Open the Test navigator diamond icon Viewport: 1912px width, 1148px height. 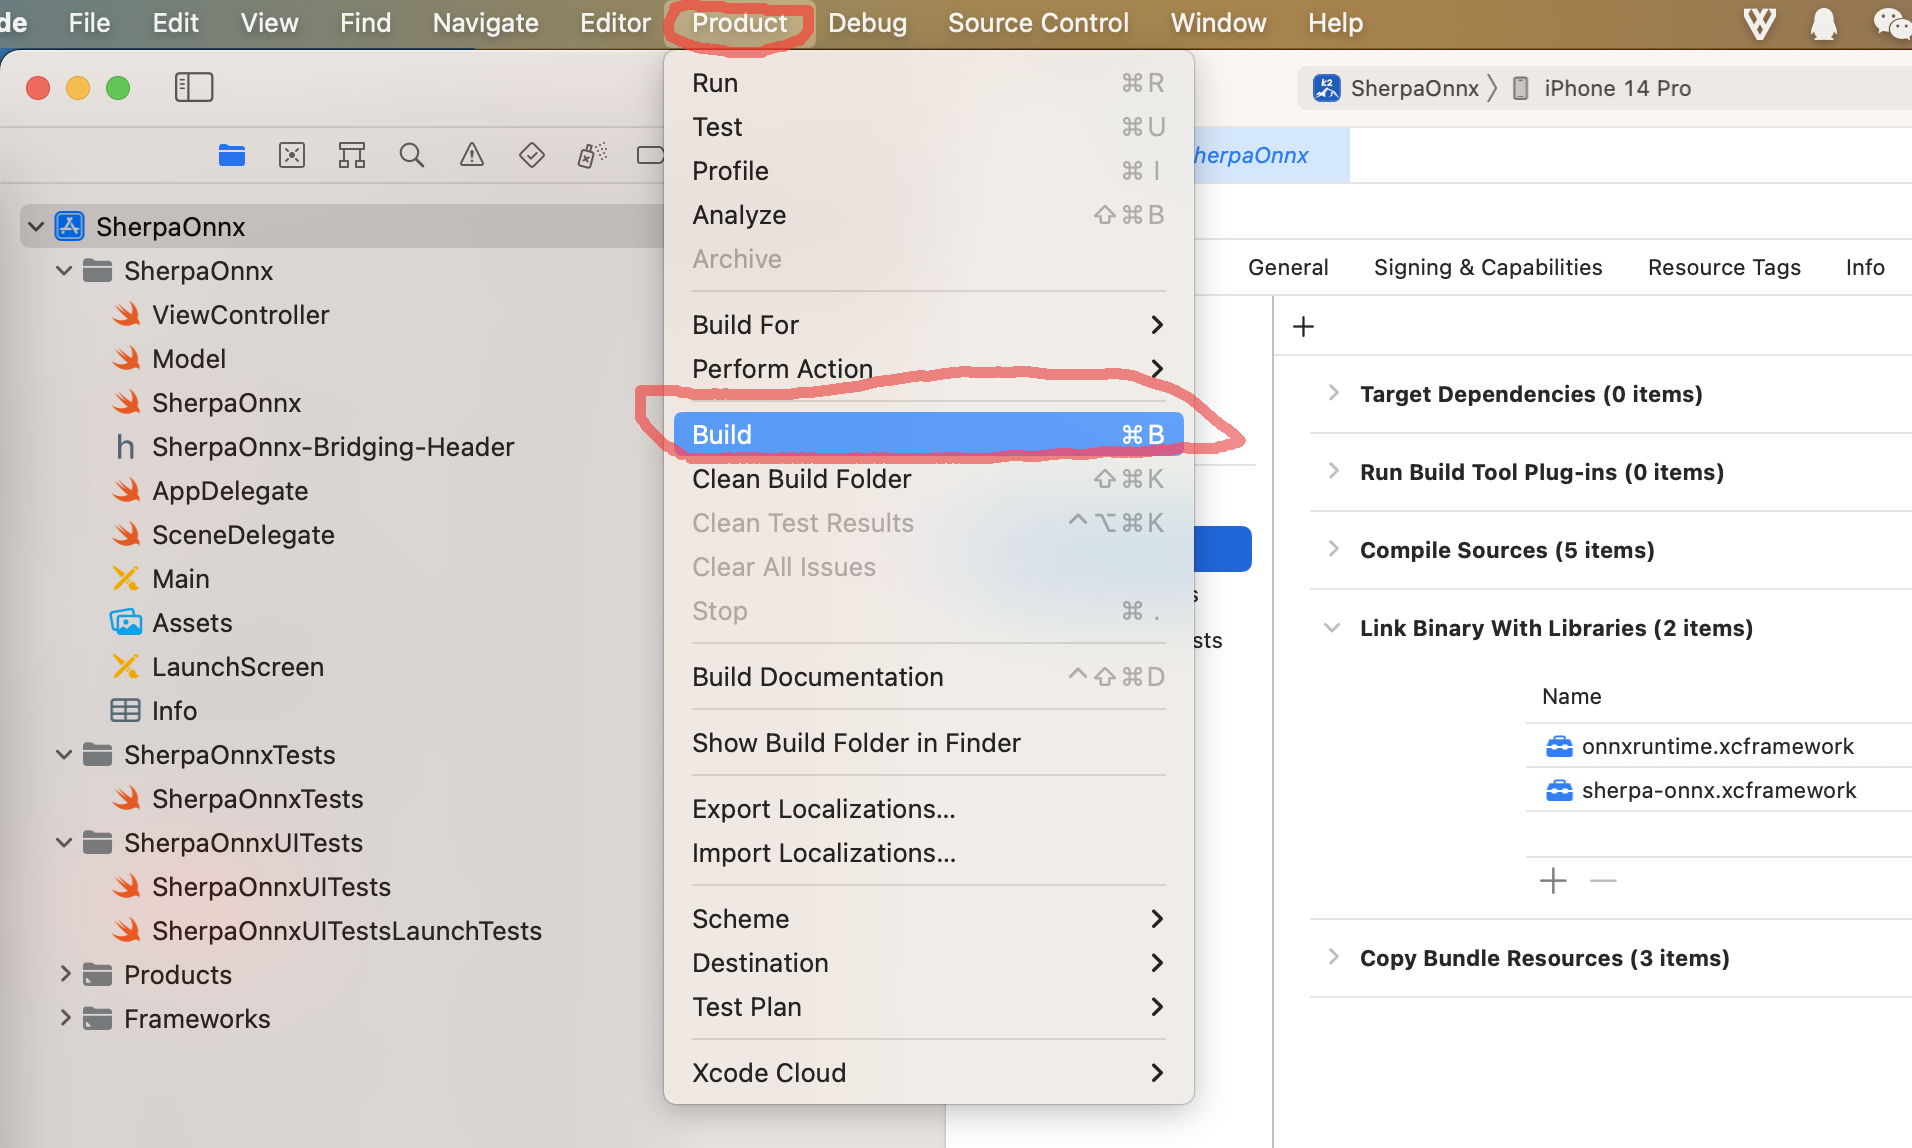(532, 155)
